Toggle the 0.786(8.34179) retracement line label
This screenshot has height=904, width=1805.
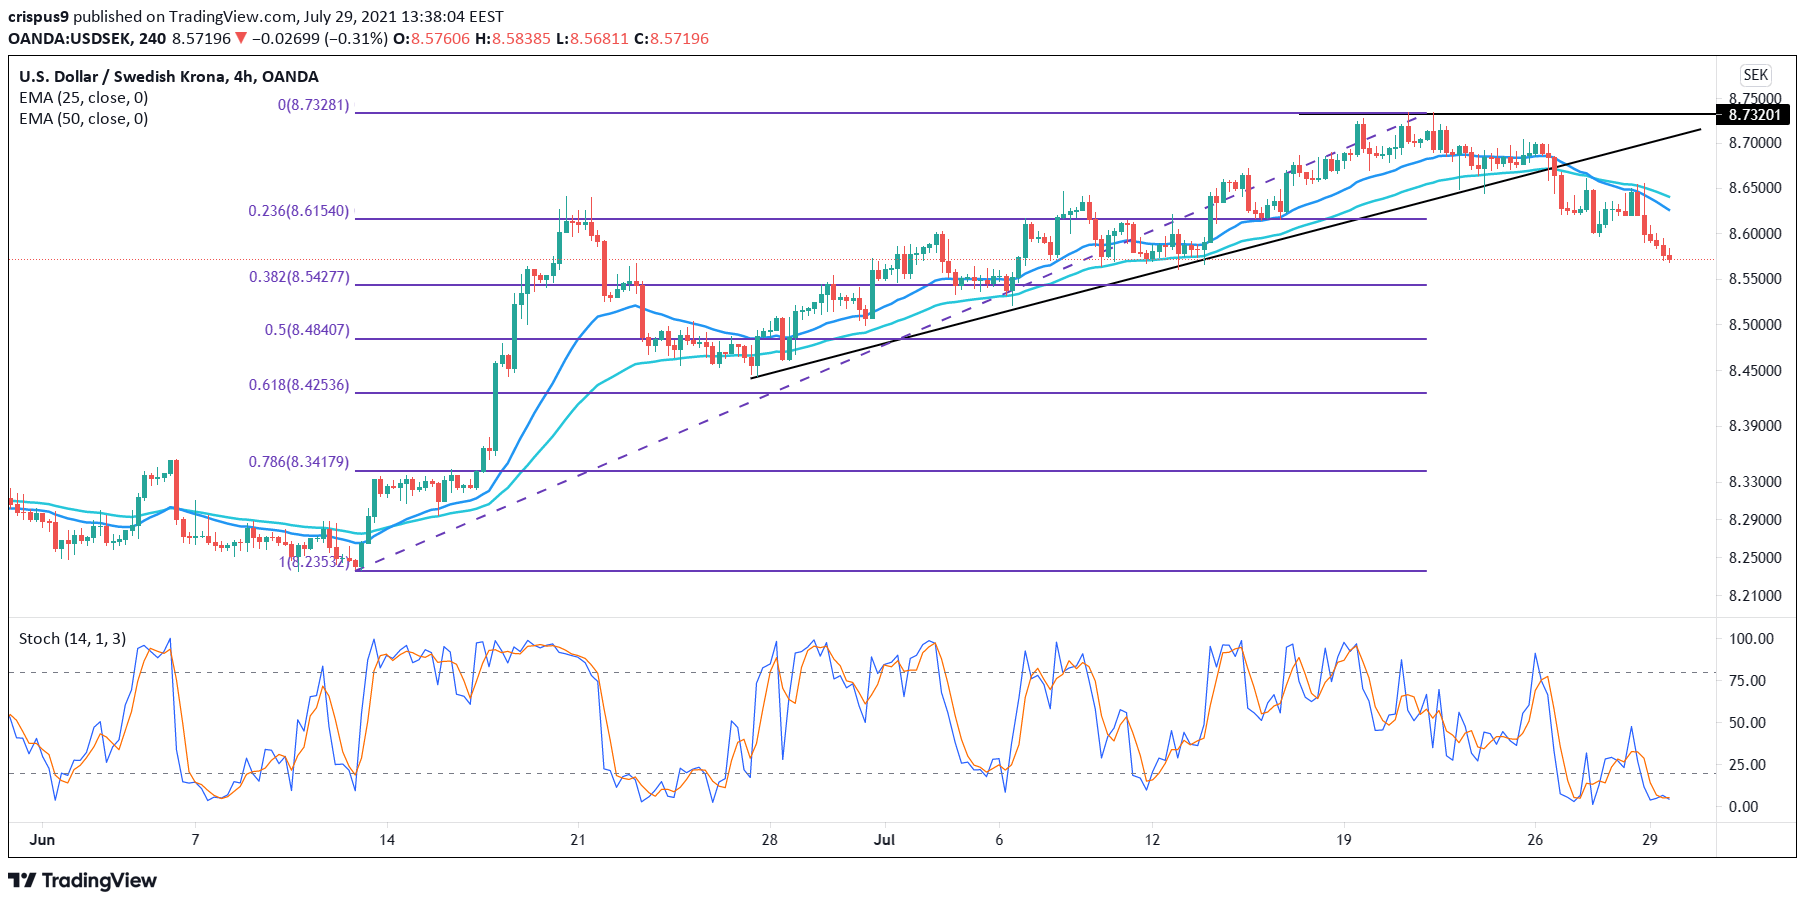(x=299, y=462)
